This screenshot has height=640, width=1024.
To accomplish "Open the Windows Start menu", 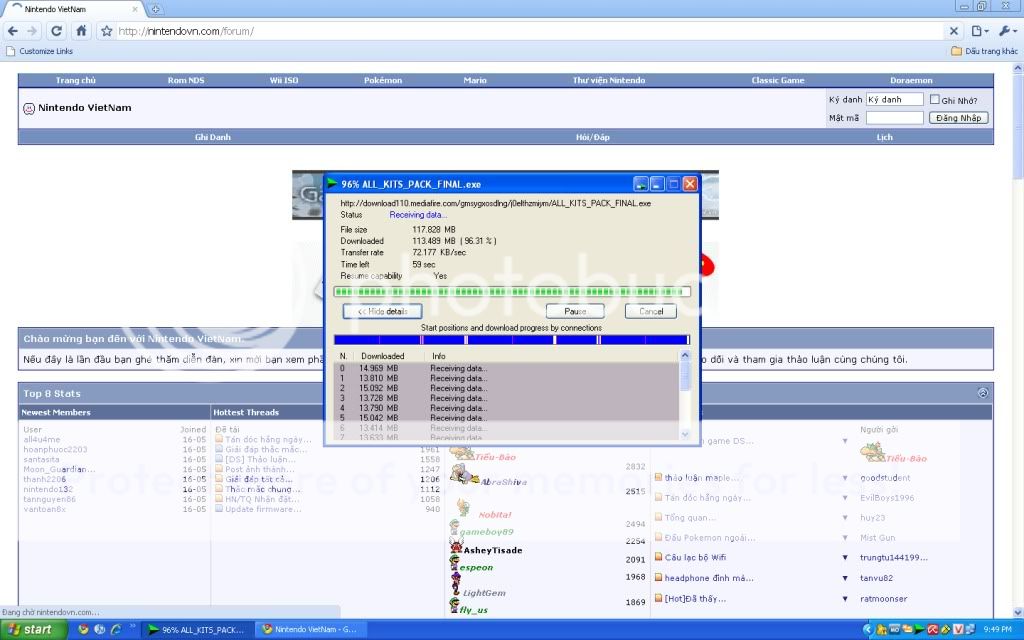I will point(33,630).
